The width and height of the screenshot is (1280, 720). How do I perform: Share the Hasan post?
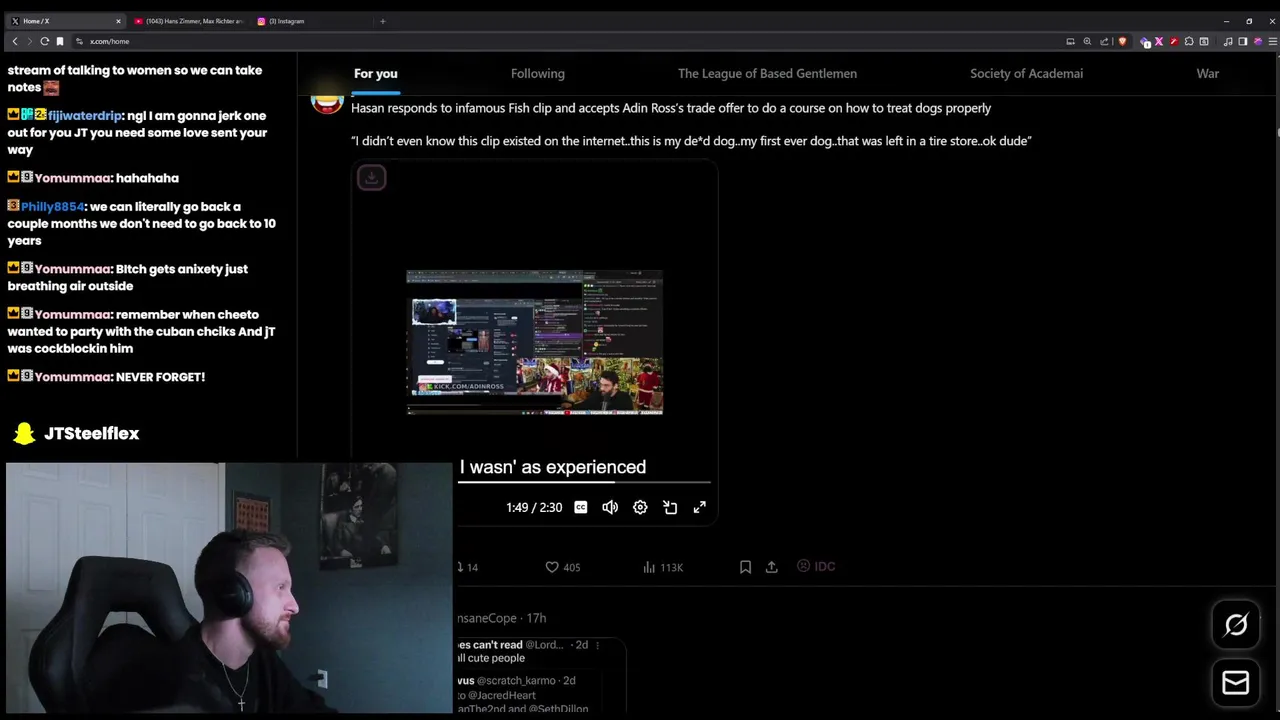pyautogui.click(x=771, y=567)
